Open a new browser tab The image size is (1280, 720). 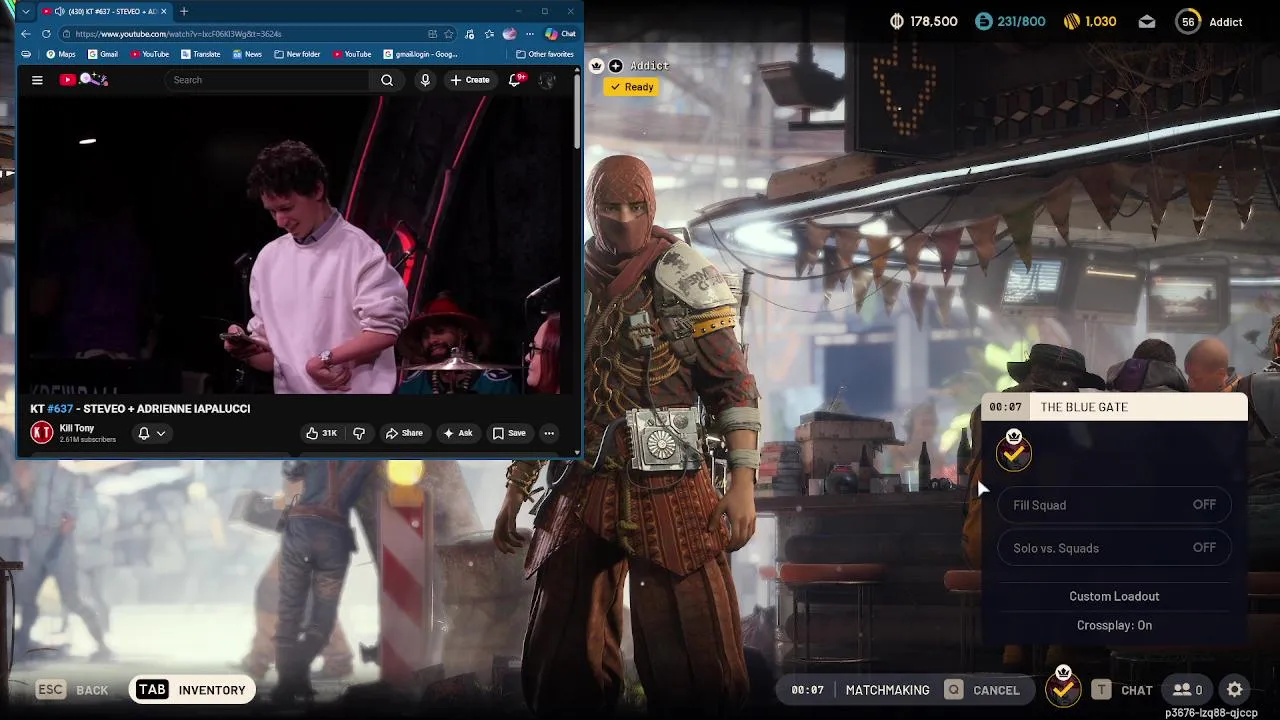(x=184, y=11)
